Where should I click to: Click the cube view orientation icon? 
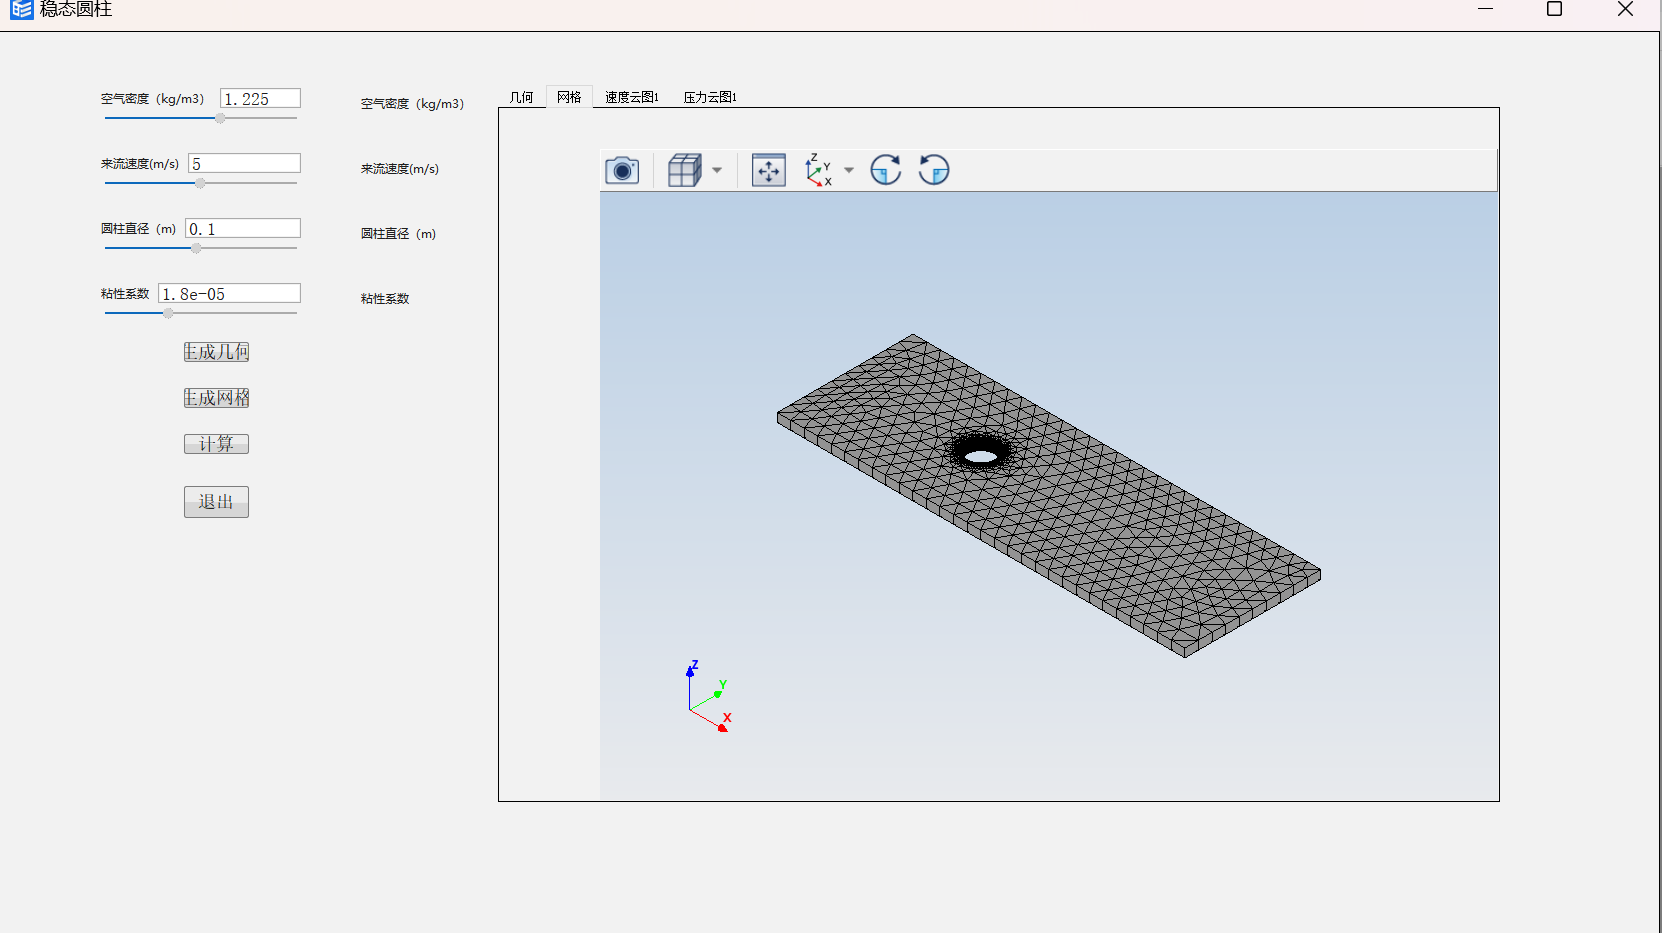click(685, 170)
